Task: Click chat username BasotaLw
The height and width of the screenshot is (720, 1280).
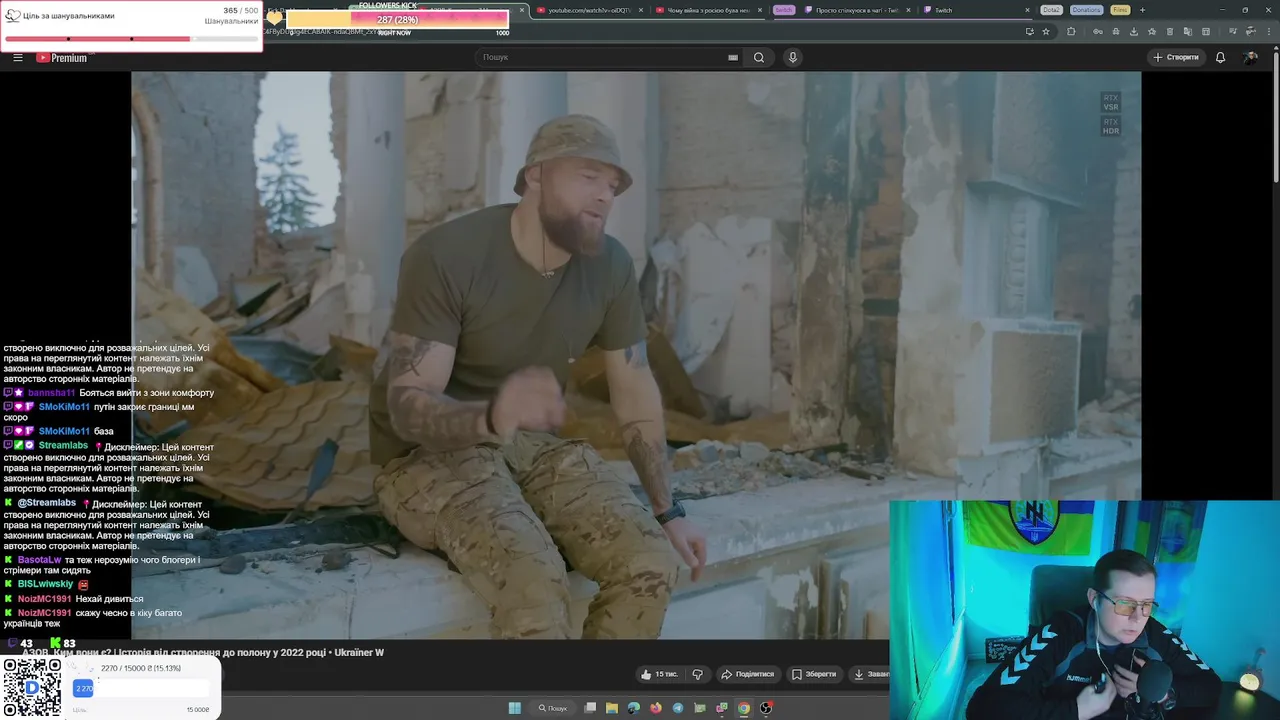Action: 39,560
